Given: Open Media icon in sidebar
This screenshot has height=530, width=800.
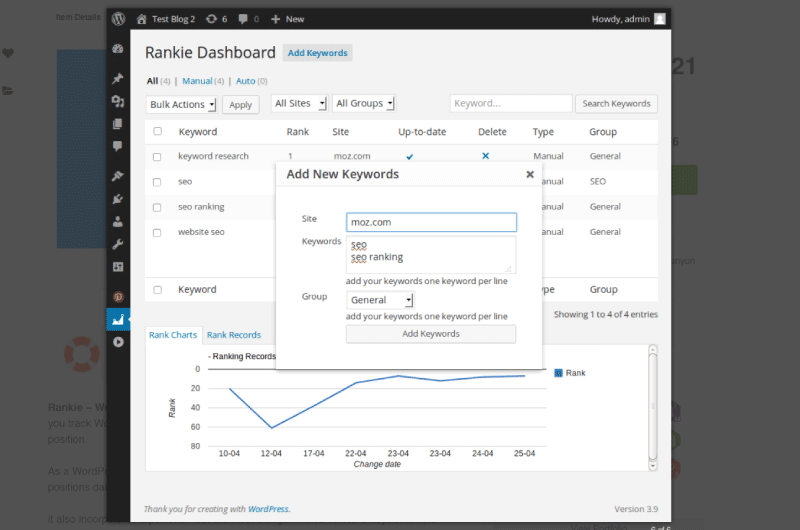Looking at the screenshot, I should pyautogui.click(x=118, y=101).
